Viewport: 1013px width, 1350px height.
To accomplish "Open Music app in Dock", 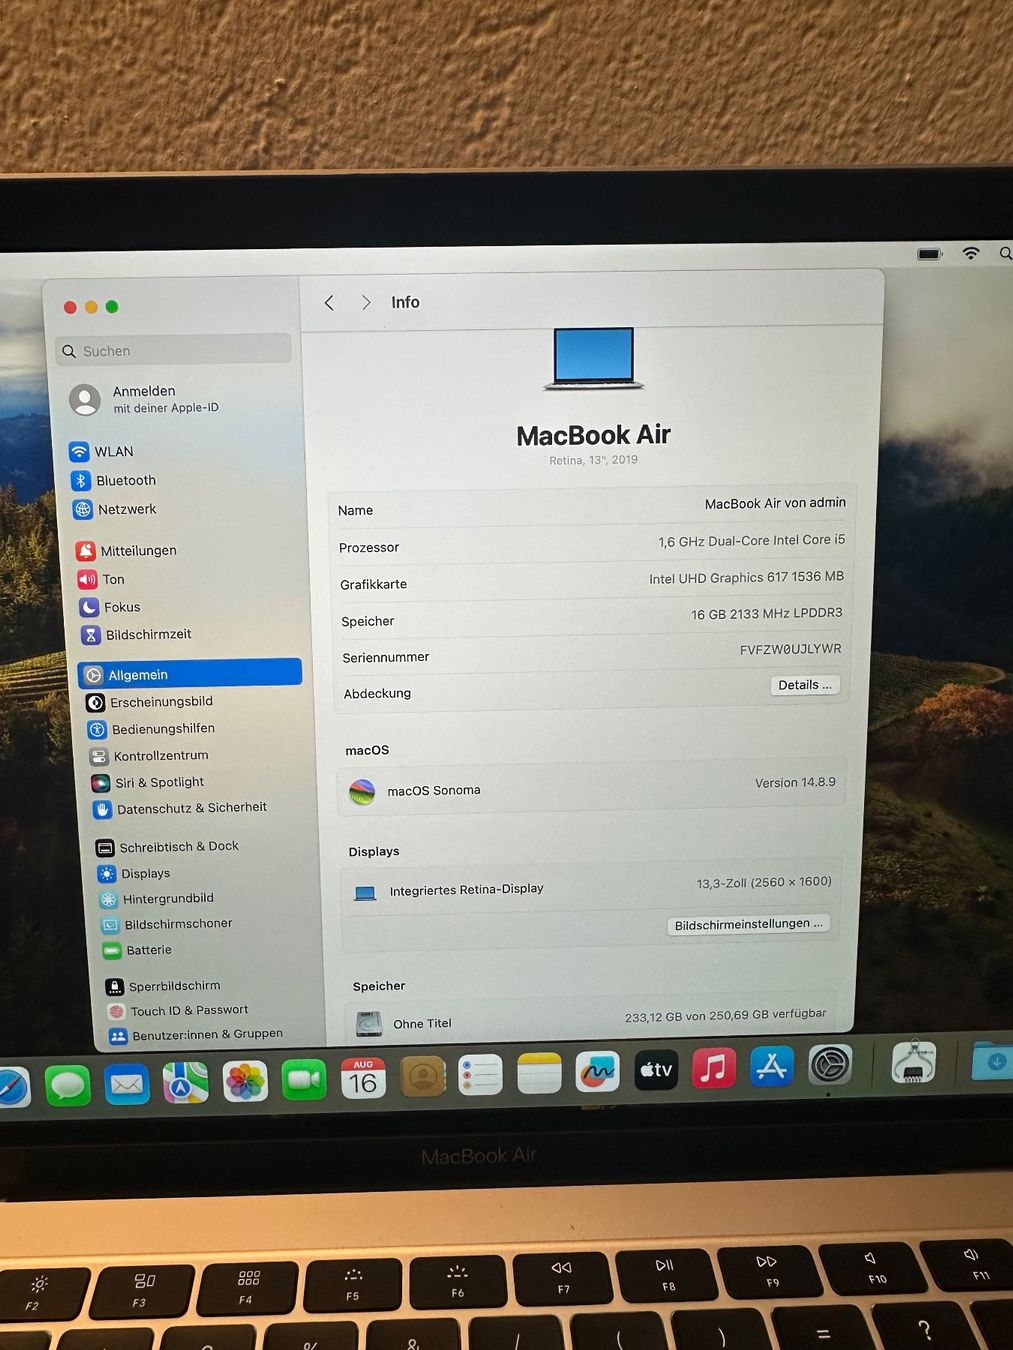I will [714, 1068].
